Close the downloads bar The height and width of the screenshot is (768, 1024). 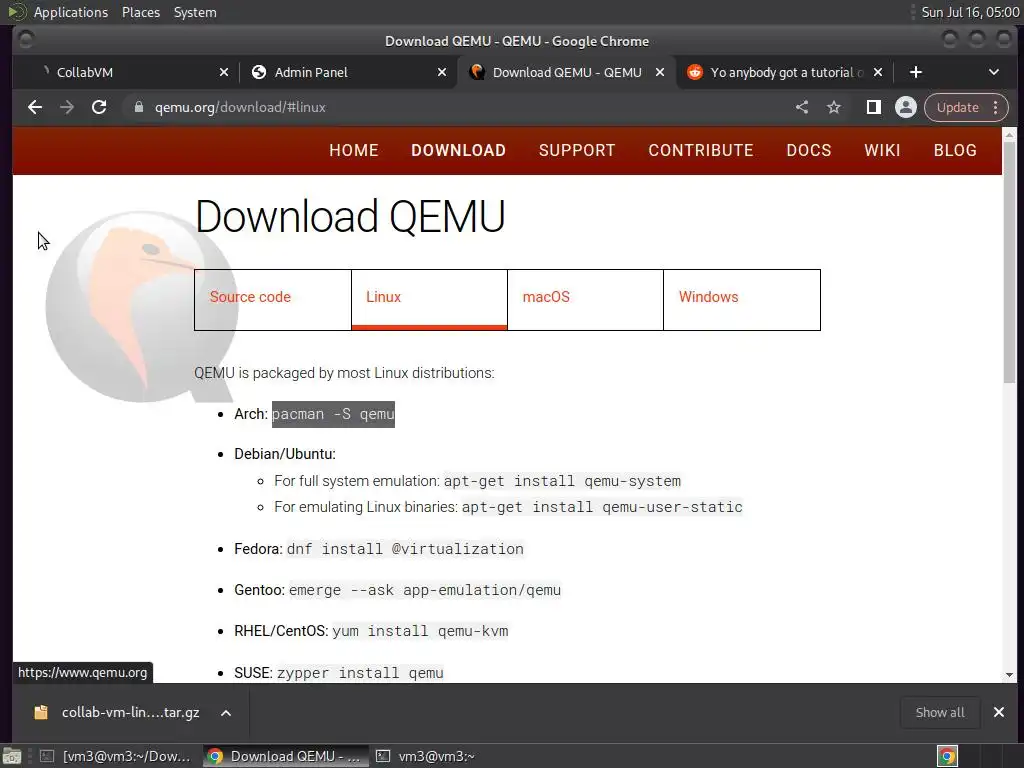tap(999, 712)
